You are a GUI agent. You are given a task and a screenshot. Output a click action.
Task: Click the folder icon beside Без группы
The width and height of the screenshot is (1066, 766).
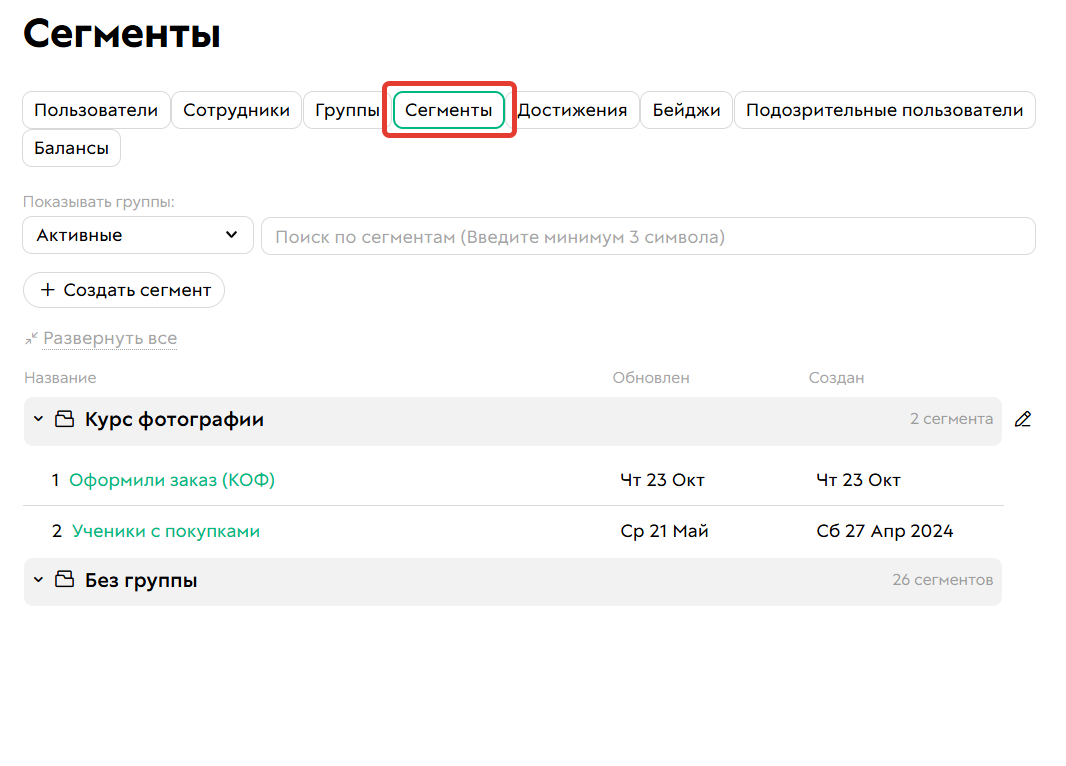[64, 581]
